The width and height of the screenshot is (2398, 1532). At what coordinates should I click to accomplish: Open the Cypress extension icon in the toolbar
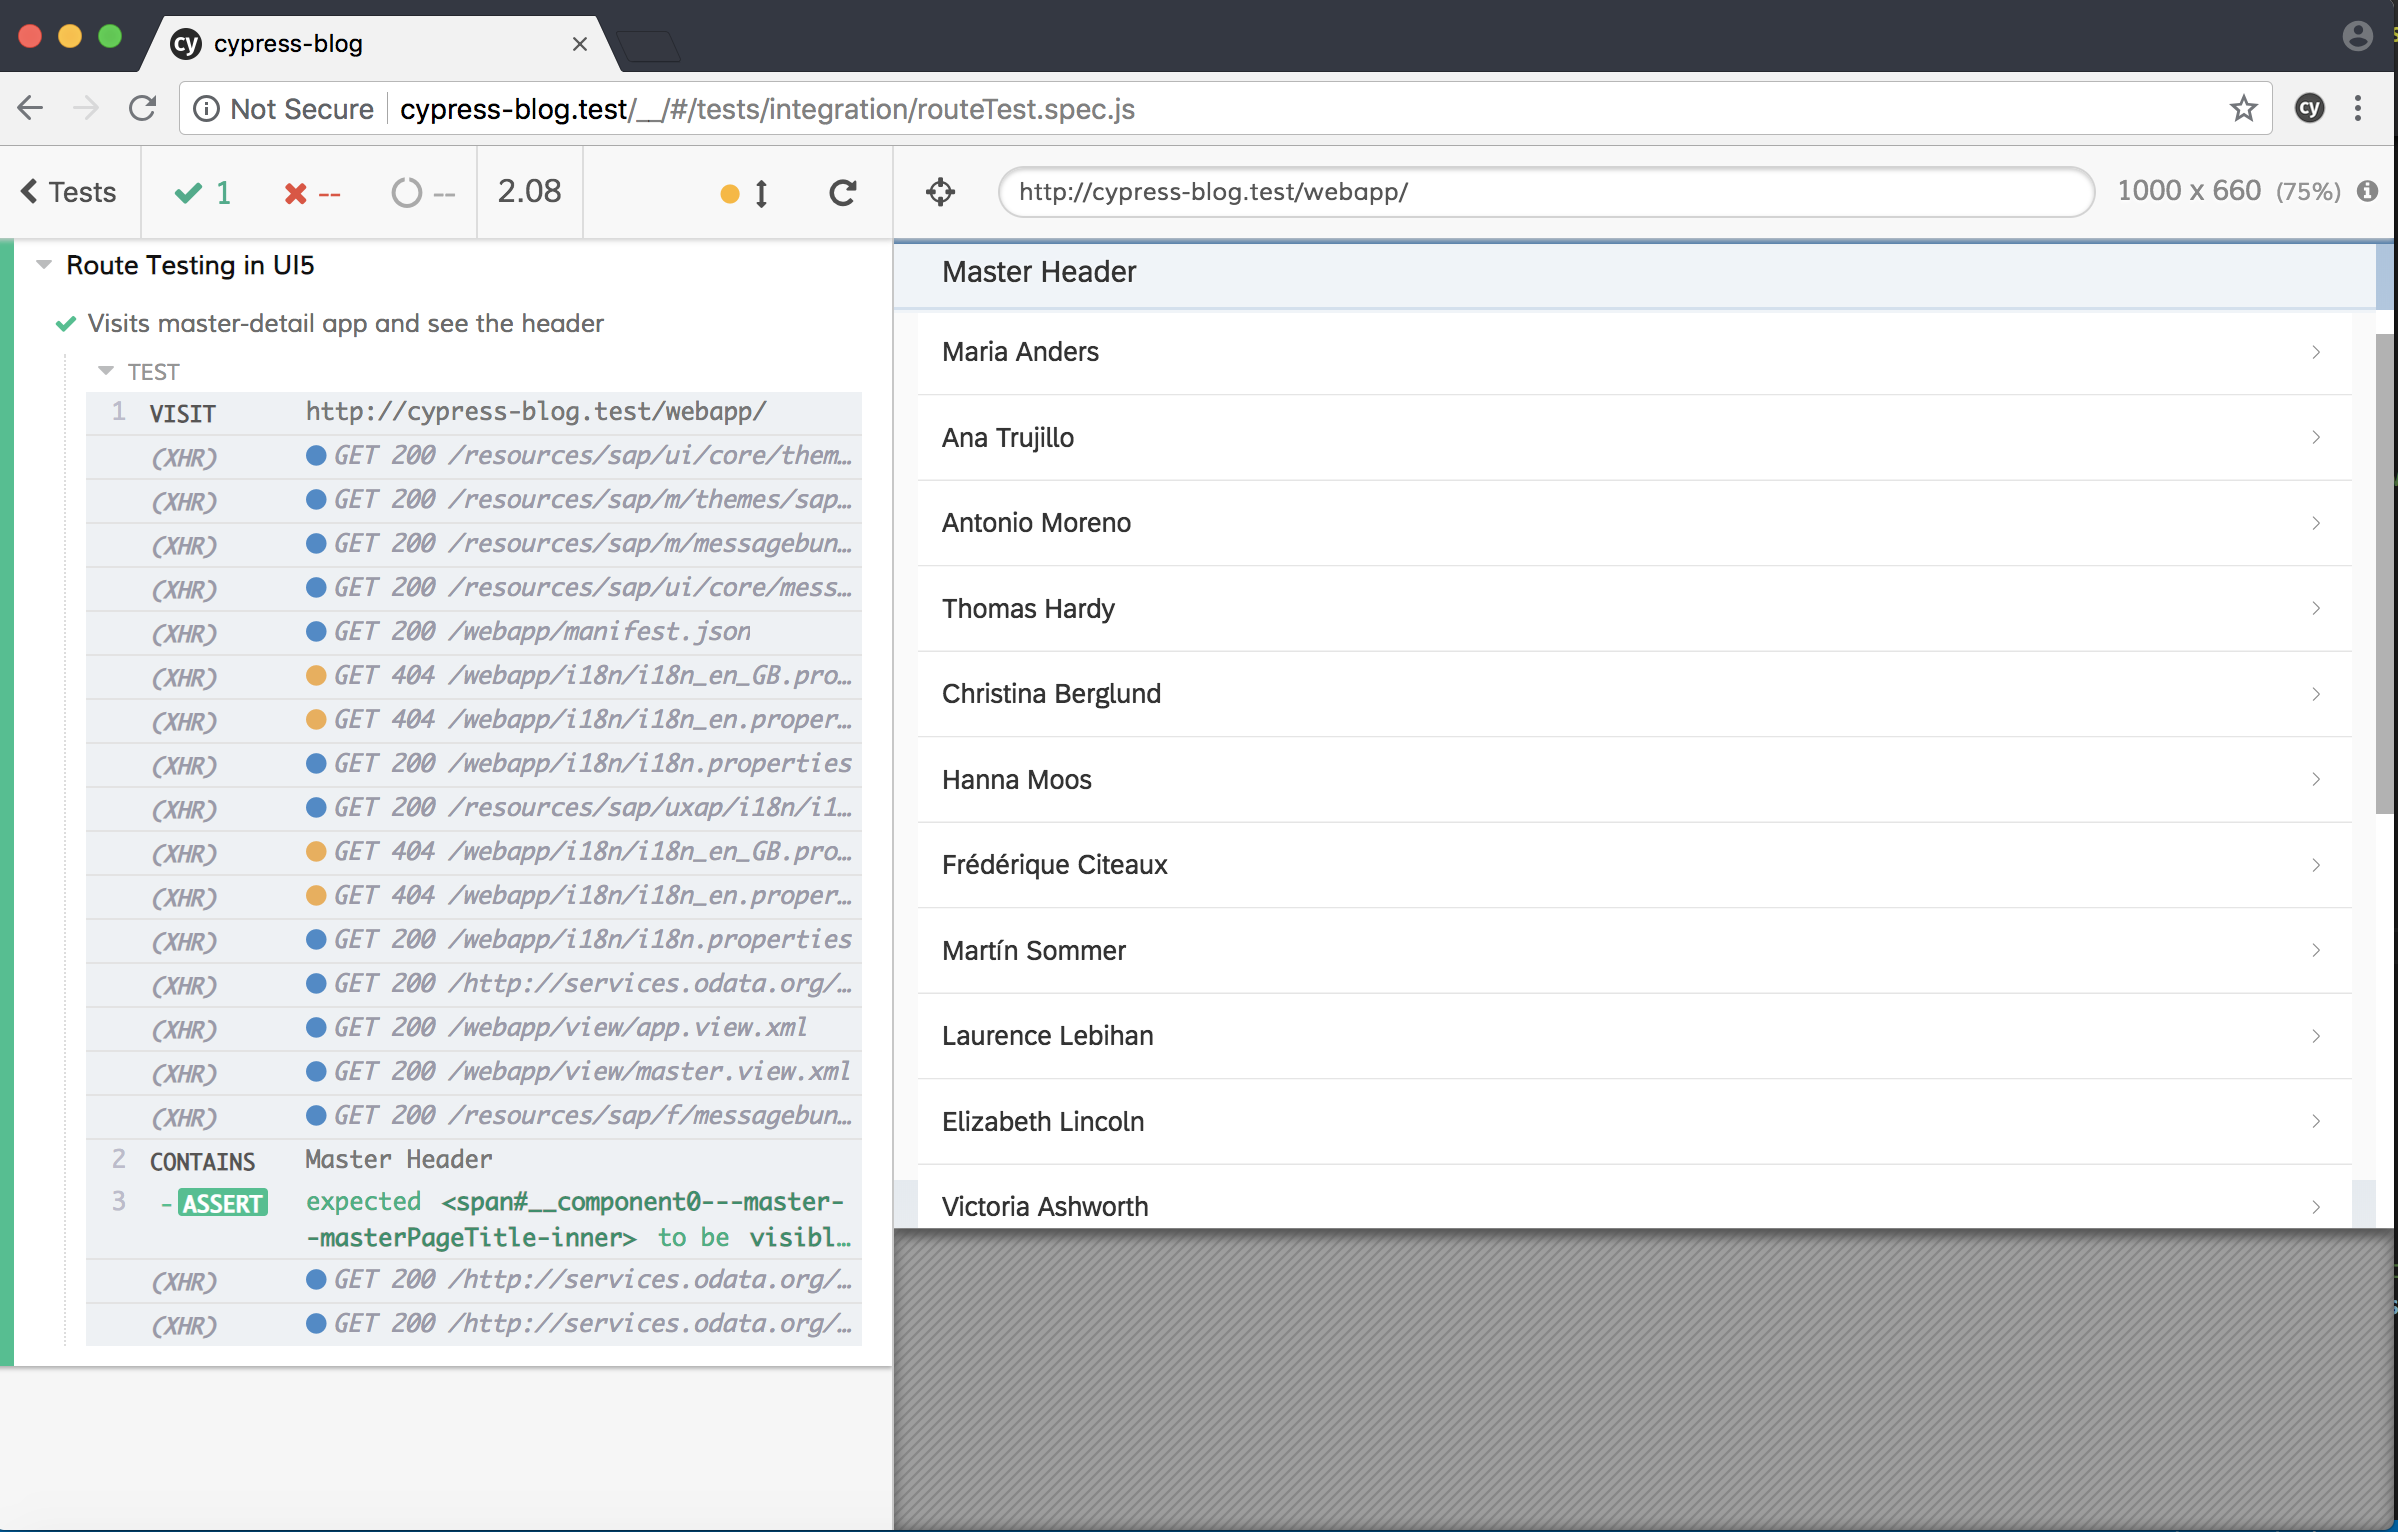(x=2309, y=108)
